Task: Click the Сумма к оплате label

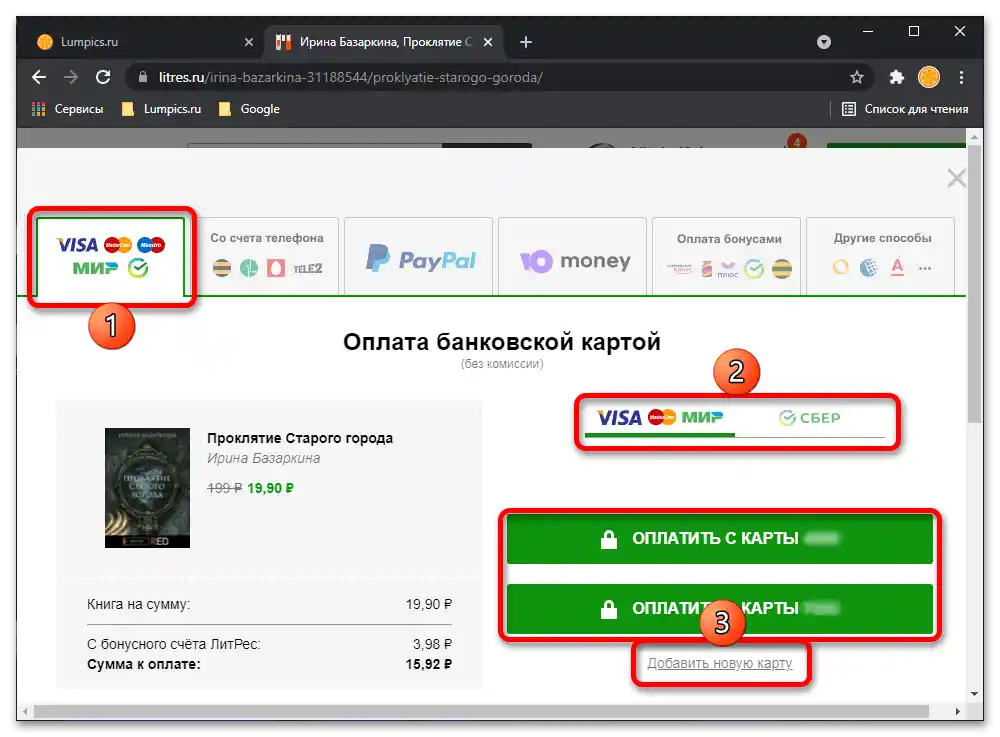Action: click(x=143, y=664)
